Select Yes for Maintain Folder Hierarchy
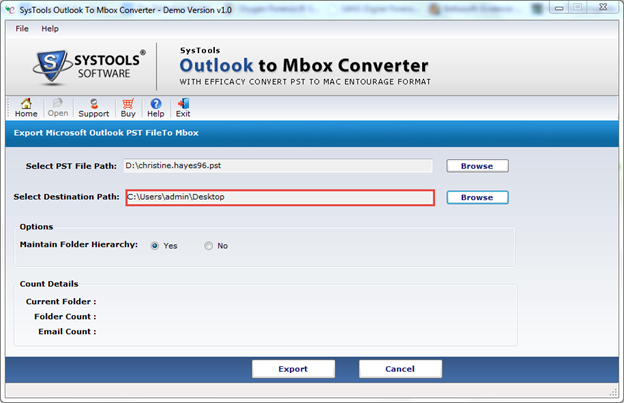This screenshot has width=624, height=403. 155,246
